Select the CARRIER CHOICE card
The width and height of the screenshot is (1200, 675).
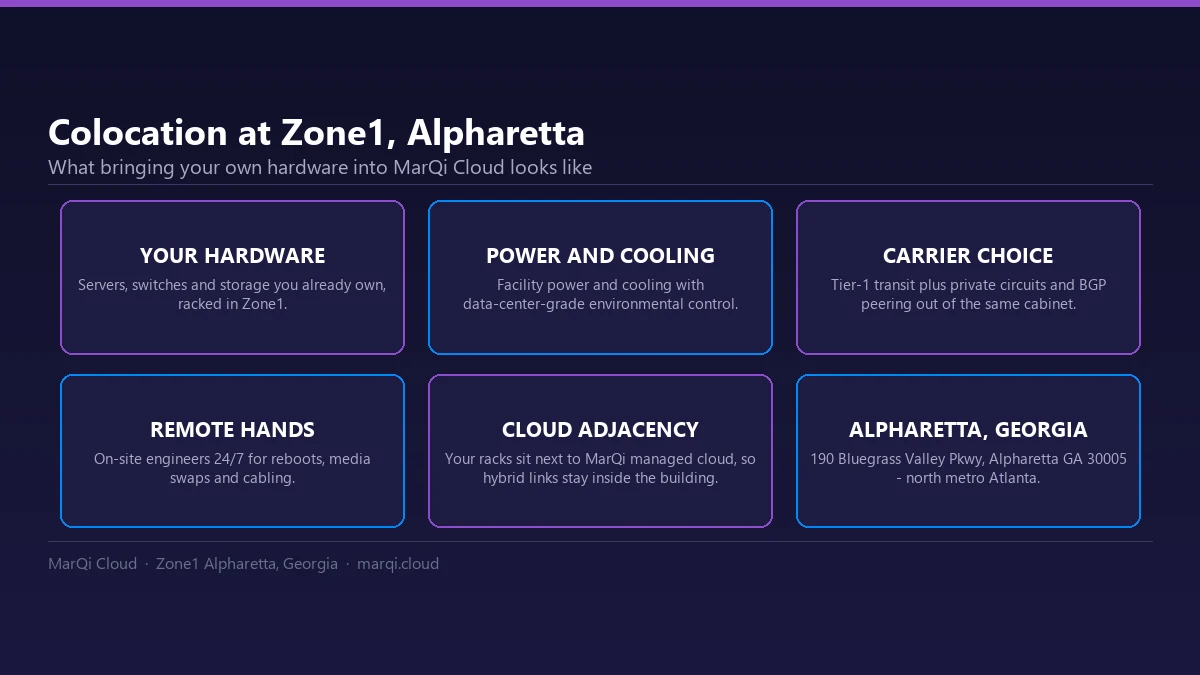[x=968, y=278]
